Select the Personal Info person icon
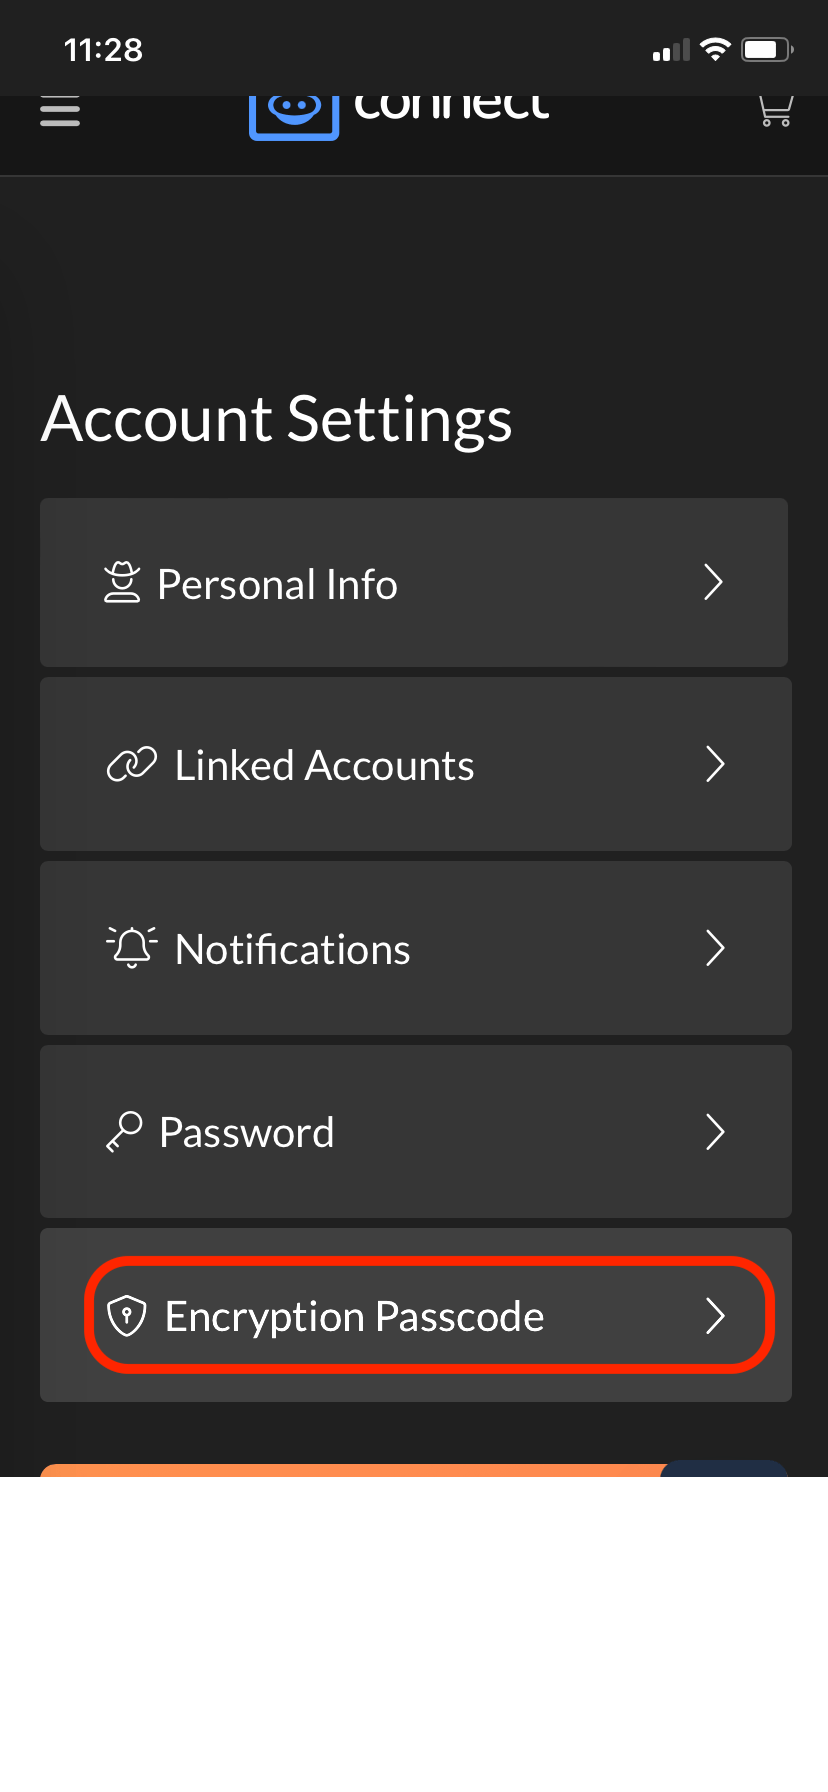This screenshot has height=1792, width=828. pos(122,582)
